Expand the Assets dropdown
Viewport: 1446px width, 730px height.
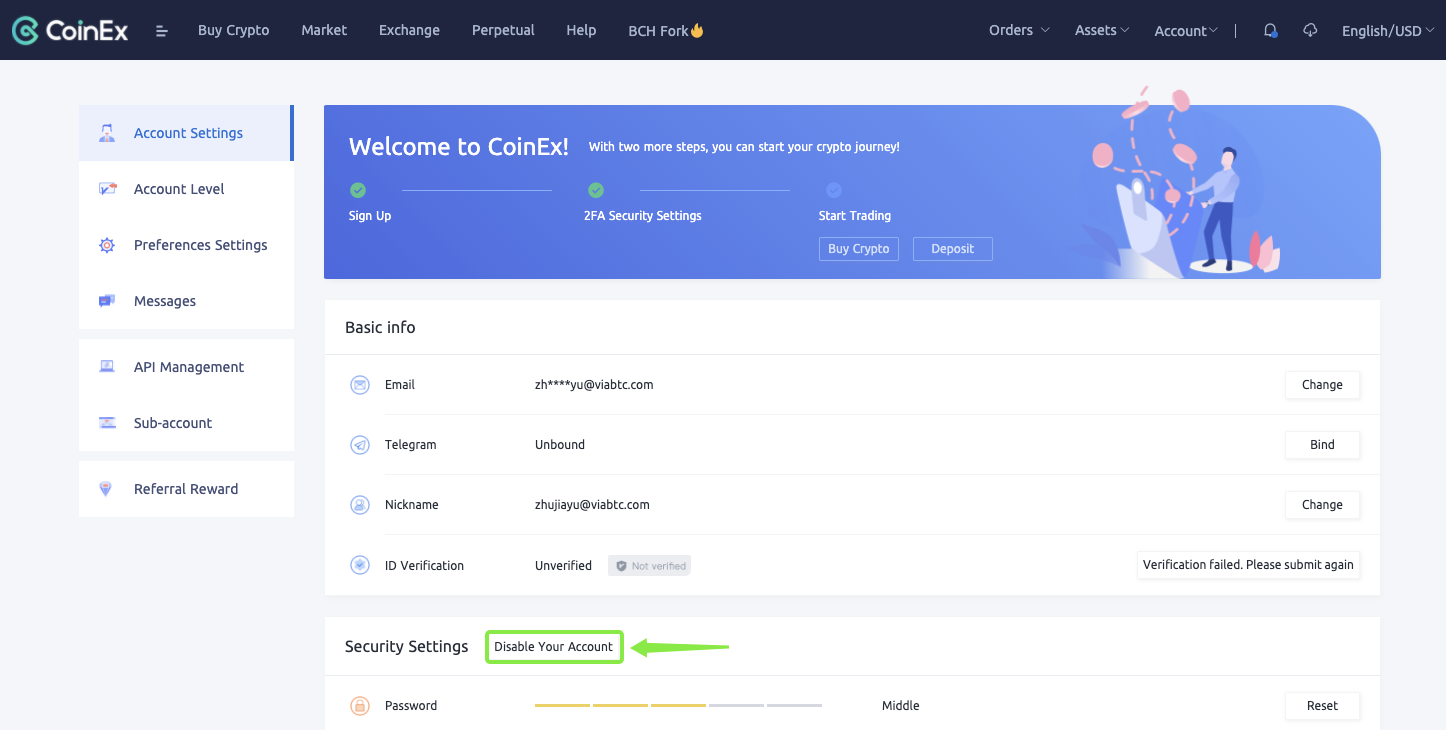click(x=1101, y=30)
